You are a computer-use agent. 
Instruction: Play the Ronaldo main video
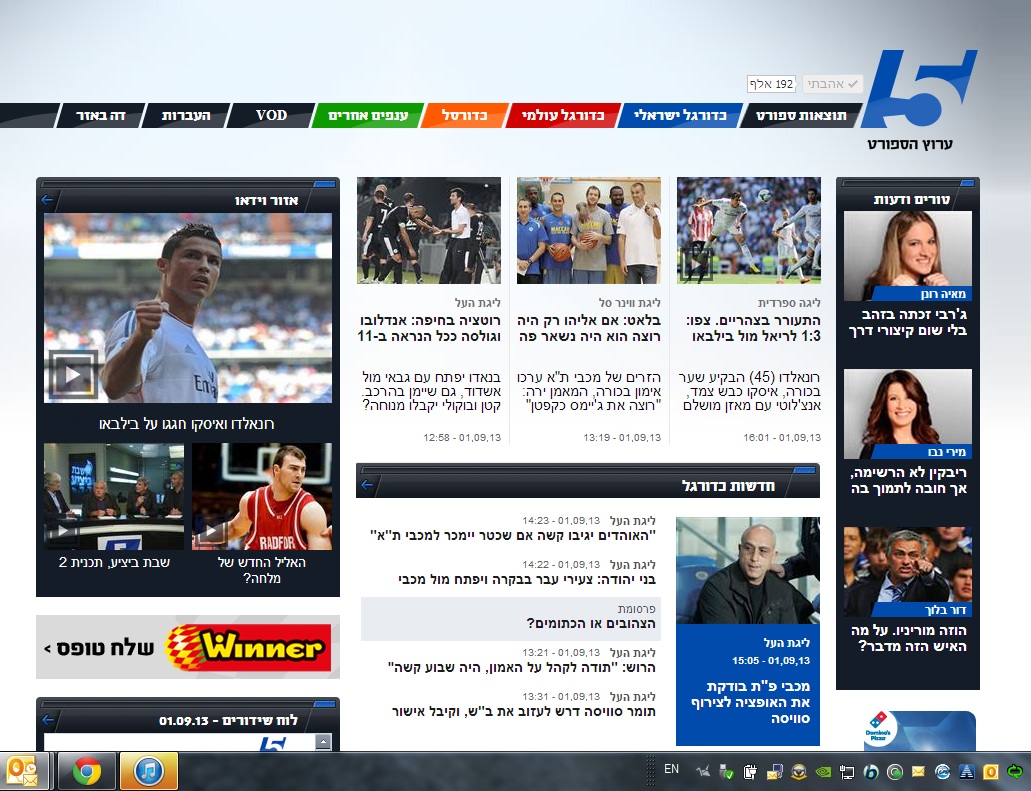click(73, 376)
